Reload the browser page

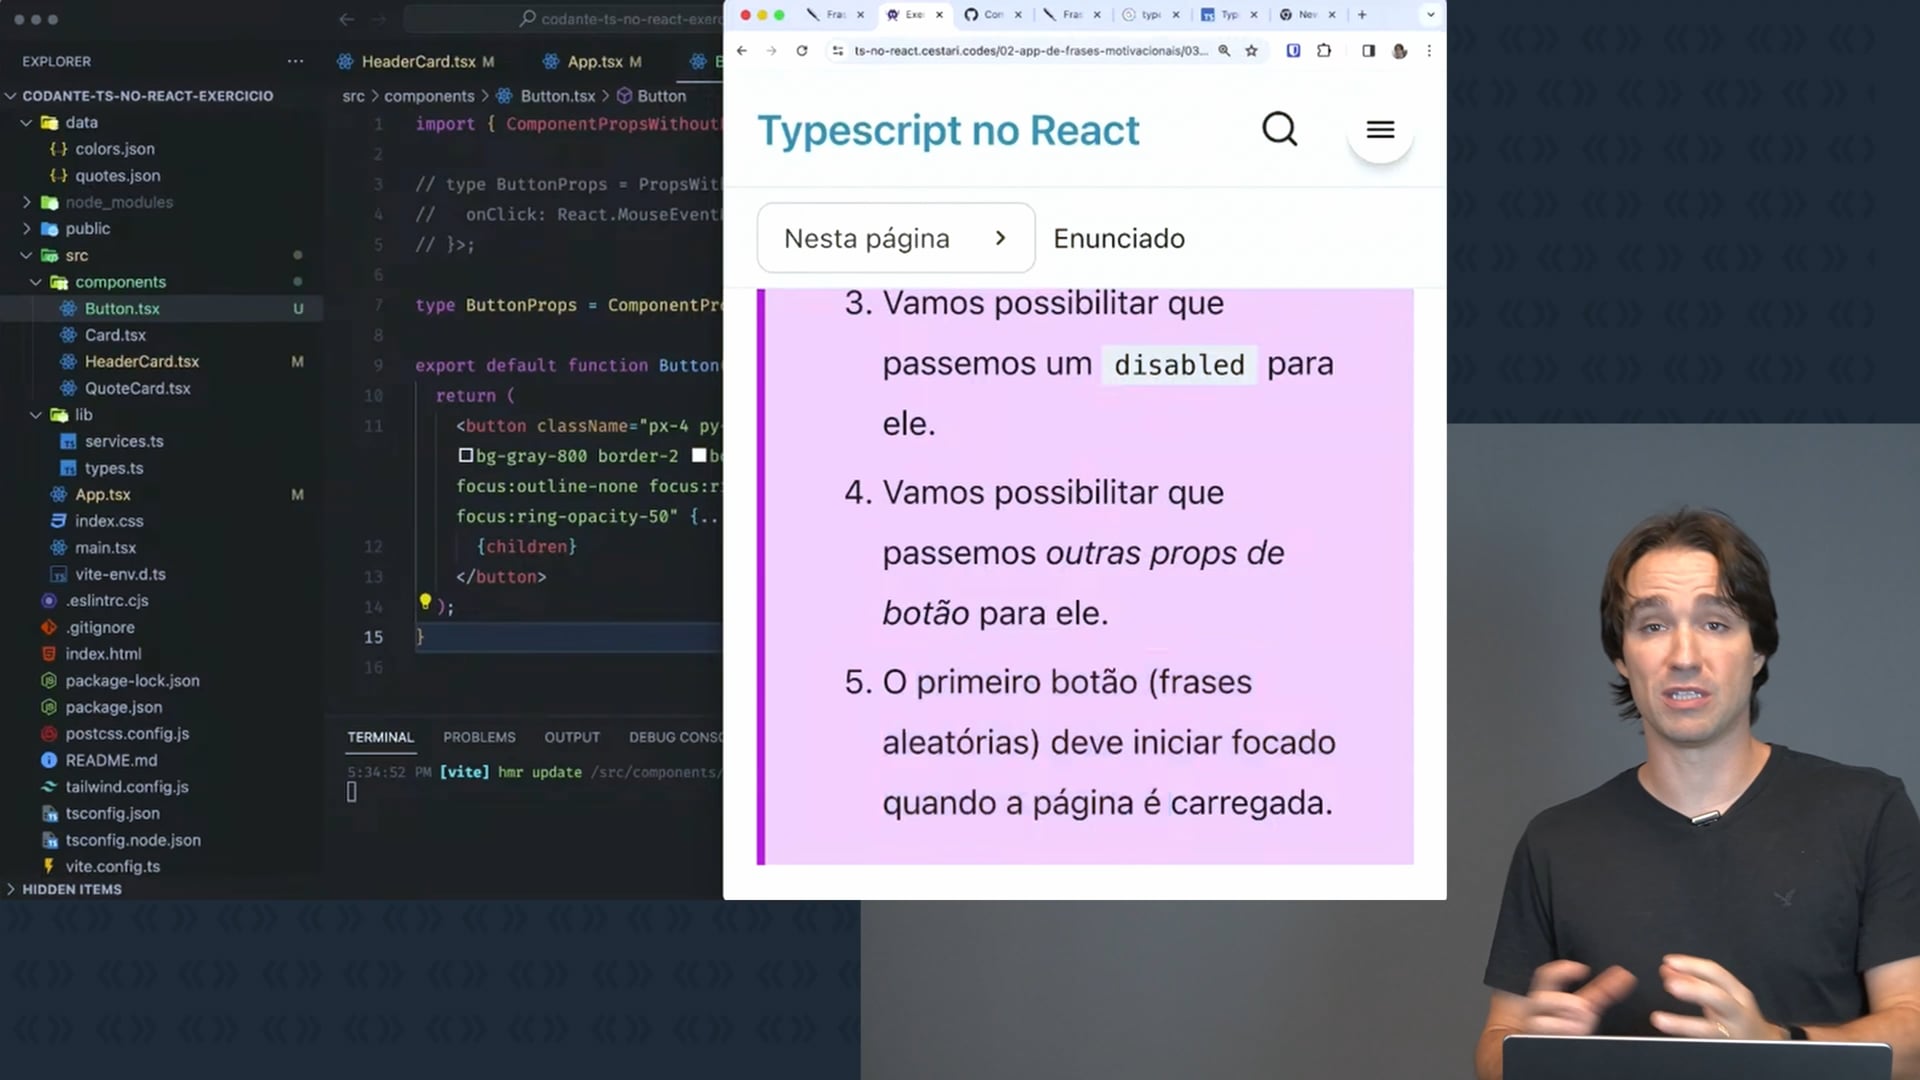pos(802,51)
